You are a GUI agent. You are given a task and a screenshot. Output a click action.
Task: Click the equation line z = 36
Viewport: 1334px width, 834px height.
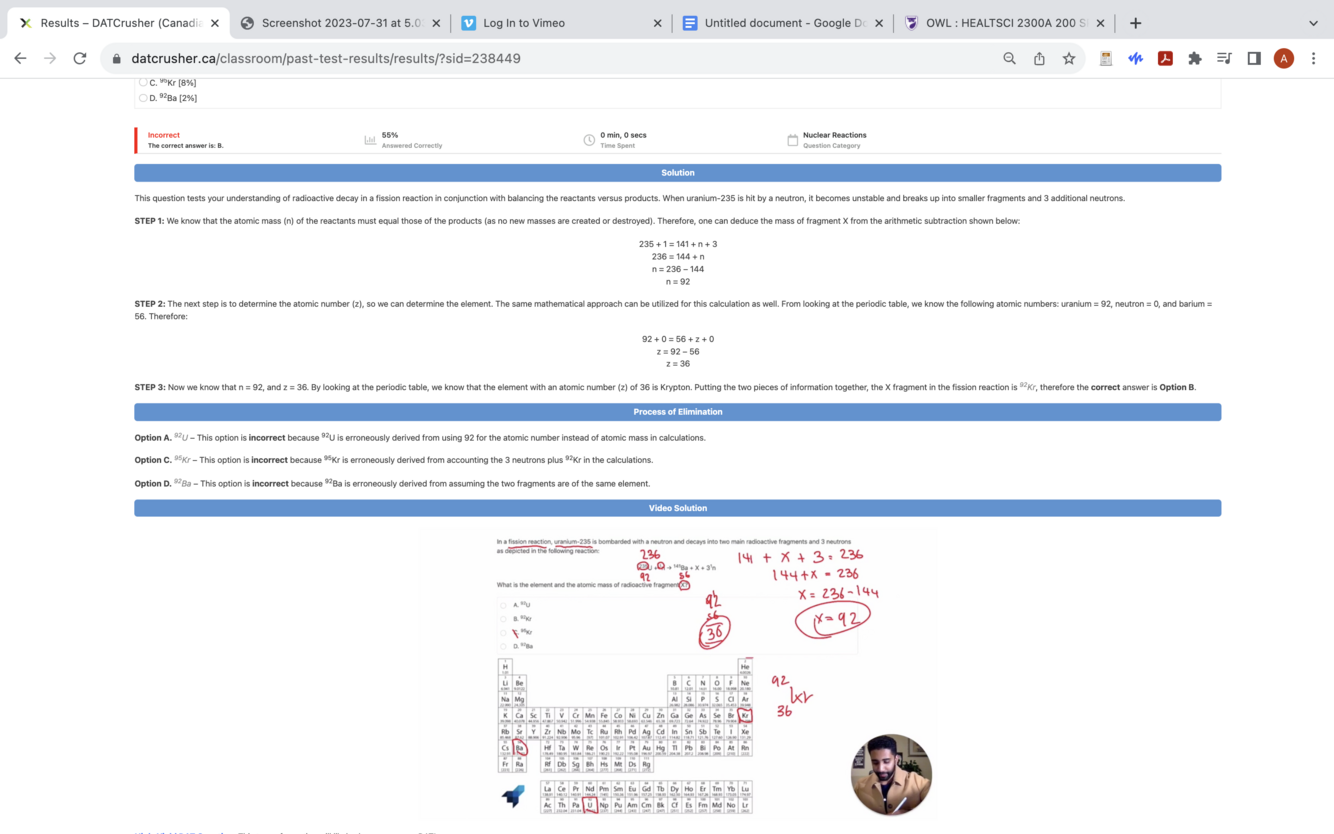point(677,364)
